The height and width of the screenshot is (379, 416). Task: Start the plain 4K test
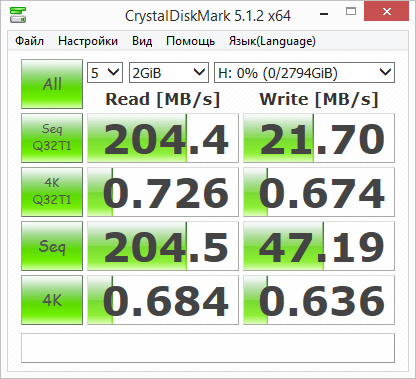tap(52, 300)
